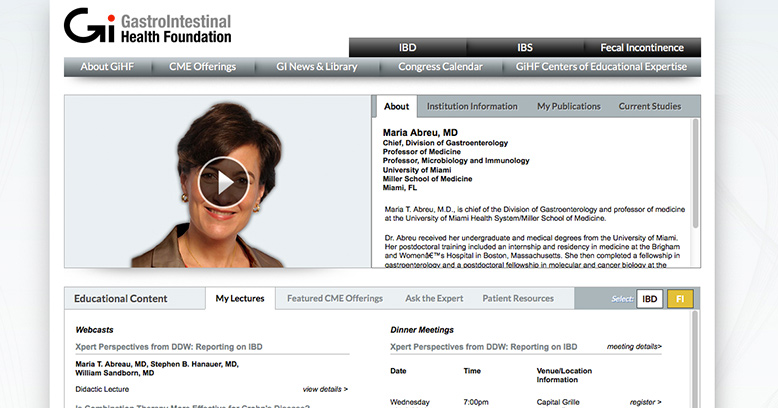Click the view details link
Image resolution: width=778 pixels, height=408 pixels.
tap(325, 389)
